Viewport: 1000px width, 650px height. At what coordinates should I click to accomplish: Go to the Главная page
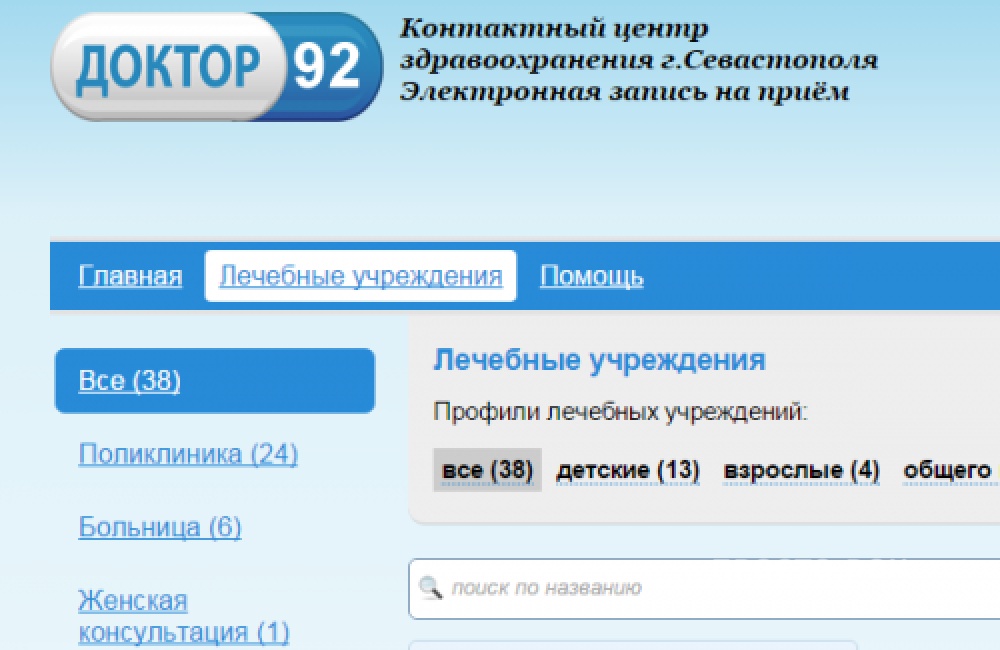pos(130,276)
